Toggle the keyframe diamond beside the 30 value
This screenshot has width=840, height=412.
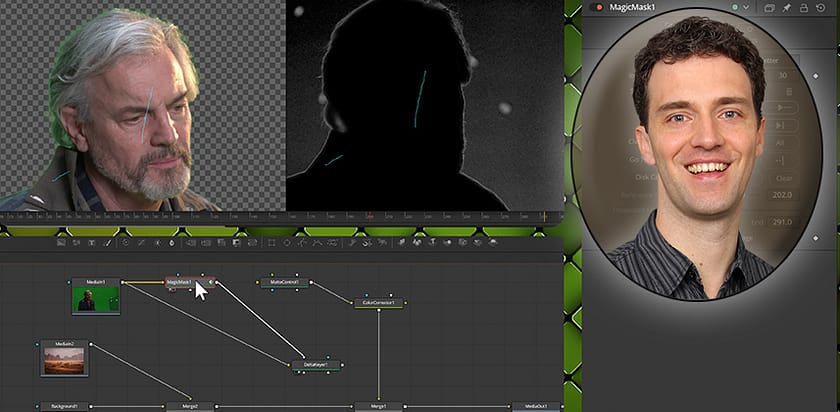click(815, 76)
